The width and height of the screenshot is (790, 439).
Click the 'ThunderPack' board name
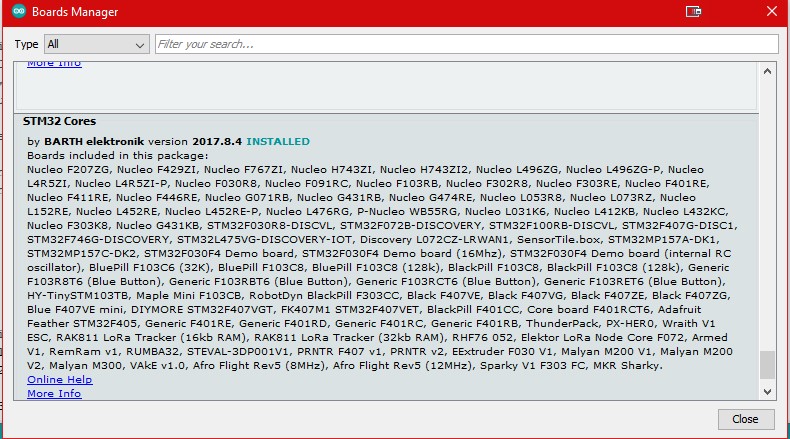[562, 324]
